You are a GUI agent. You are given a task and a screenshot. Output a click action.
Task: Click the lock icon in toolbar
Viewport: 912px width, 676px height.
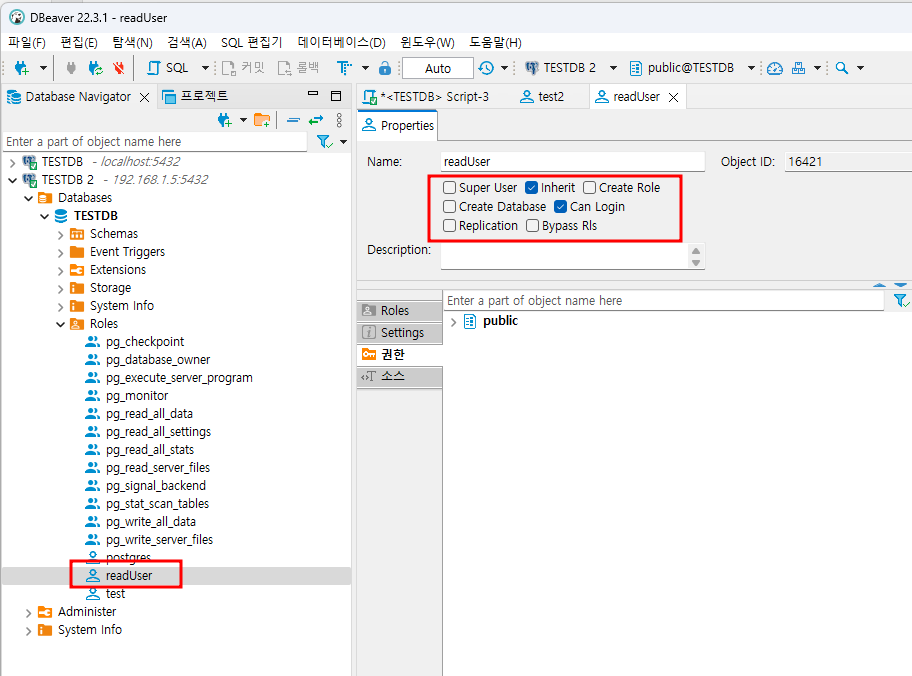click(384, 68)
